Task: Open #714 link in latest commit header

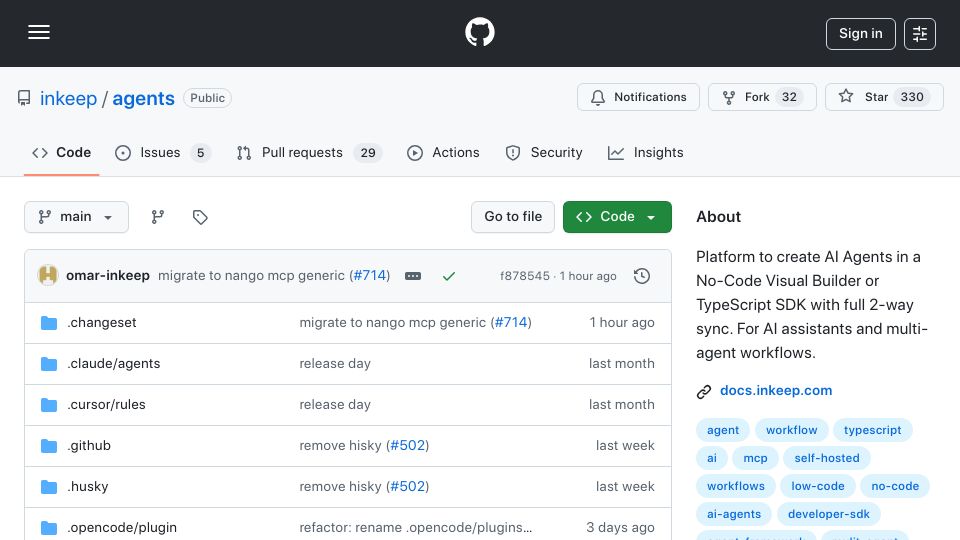Action: pyautogui.click(x=370, y=276)
